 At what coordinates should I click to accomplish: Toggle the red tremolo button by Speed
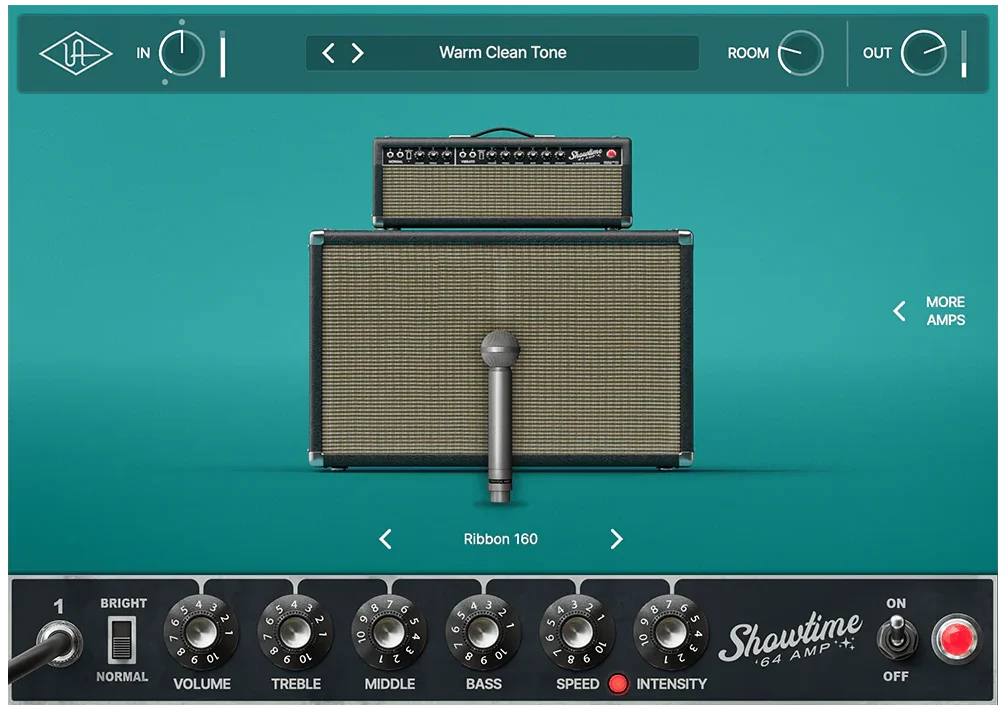click(618, 684)
